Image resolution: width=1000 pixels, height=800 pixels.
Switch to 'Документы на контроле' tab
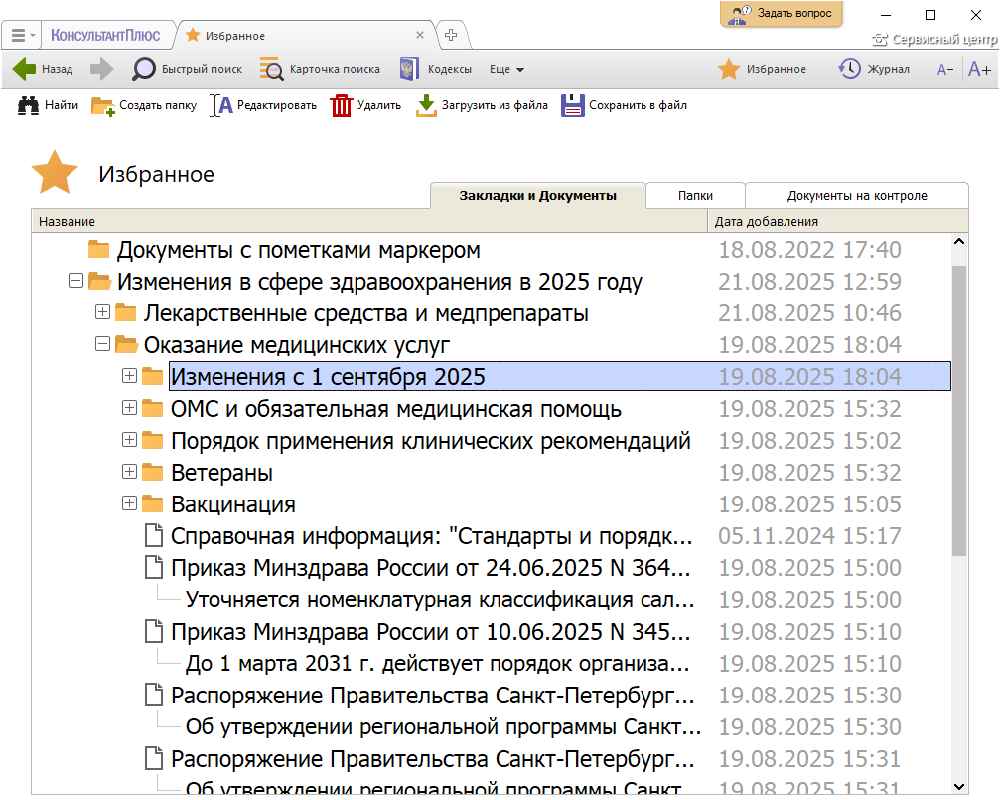click(x=857, y=196)
